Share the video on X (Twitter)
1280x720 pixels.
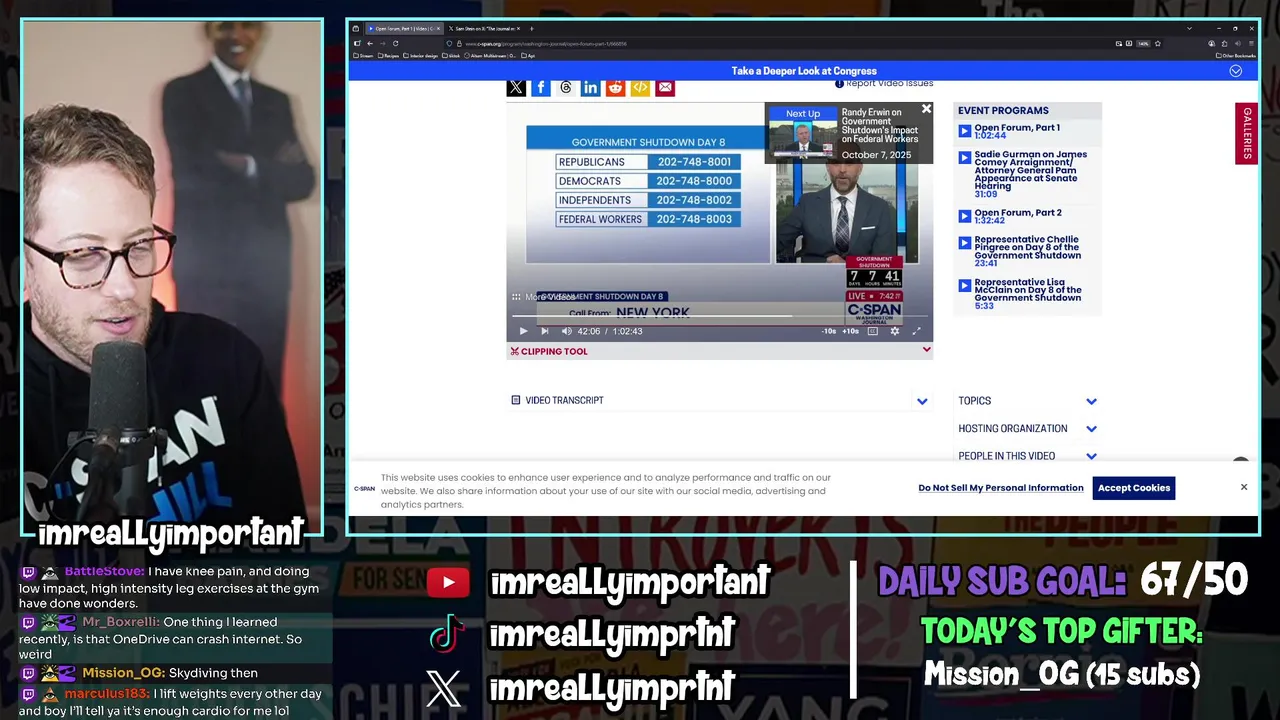click(x=516, y=88)
